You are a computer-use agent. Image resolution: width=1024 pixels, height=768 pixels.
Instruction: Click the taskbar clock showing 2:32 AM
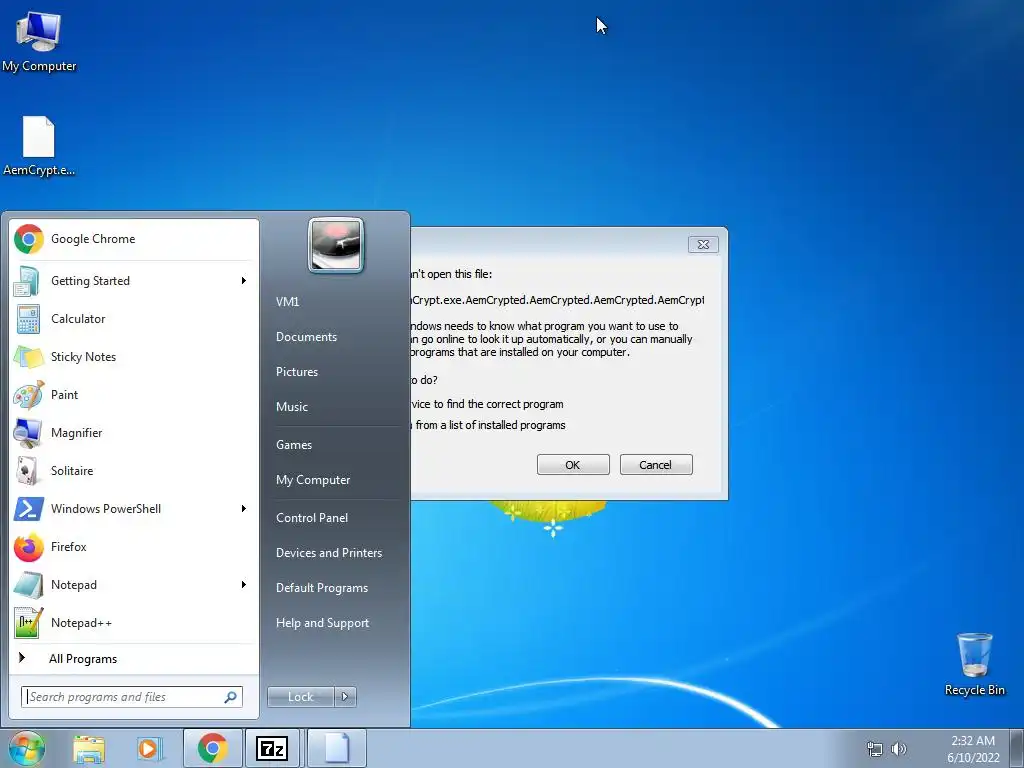pos(973,749)
